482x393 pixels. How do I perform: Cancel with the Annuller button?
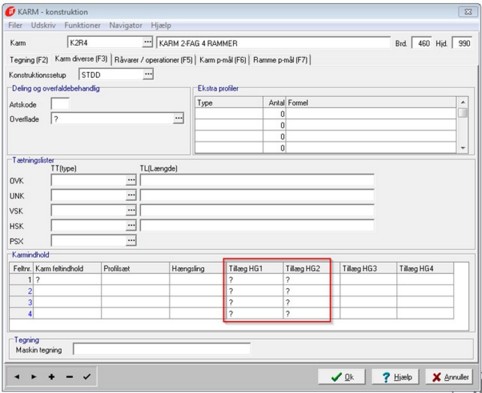(x=449, y=377)
